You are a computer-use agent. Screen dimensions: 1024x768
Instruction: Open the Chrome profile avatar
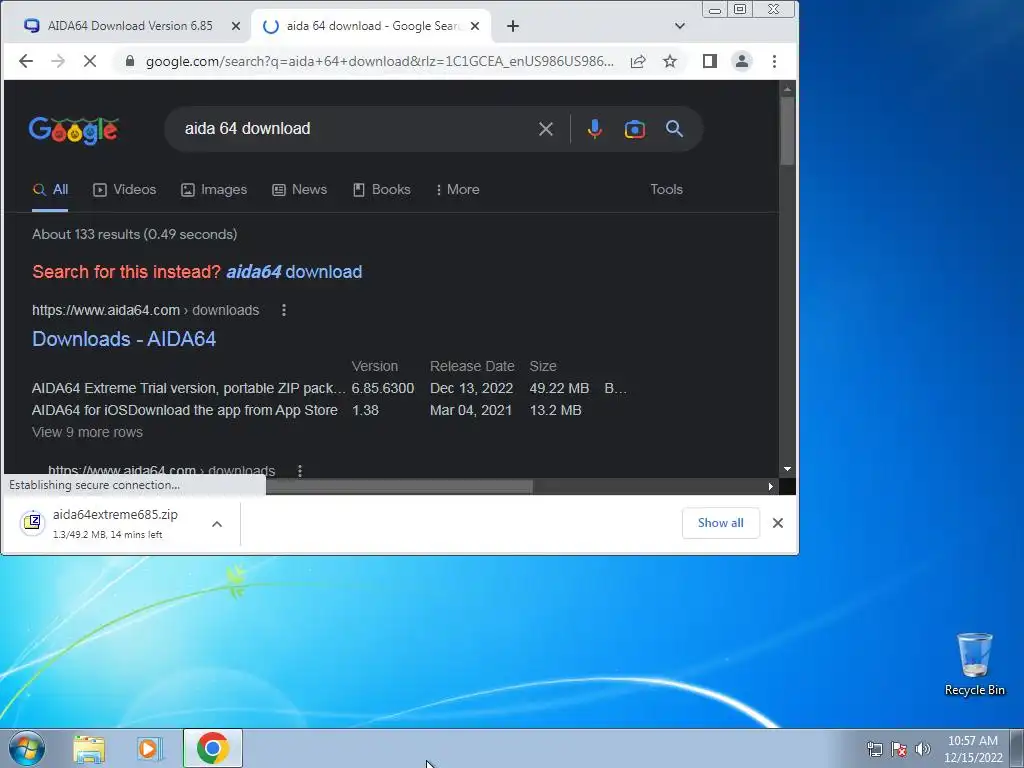742,61
